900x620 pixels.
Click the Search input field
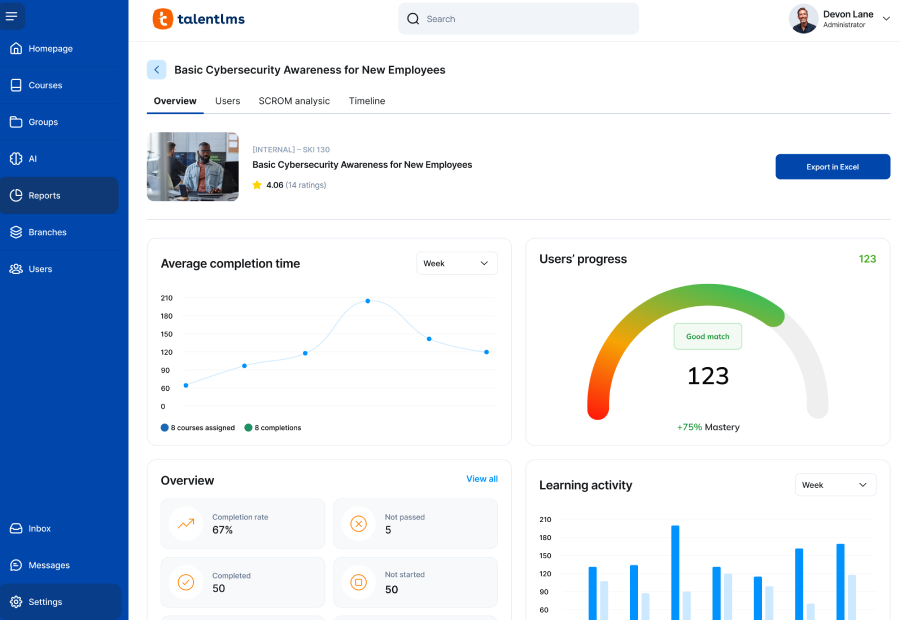coord(518,19)
